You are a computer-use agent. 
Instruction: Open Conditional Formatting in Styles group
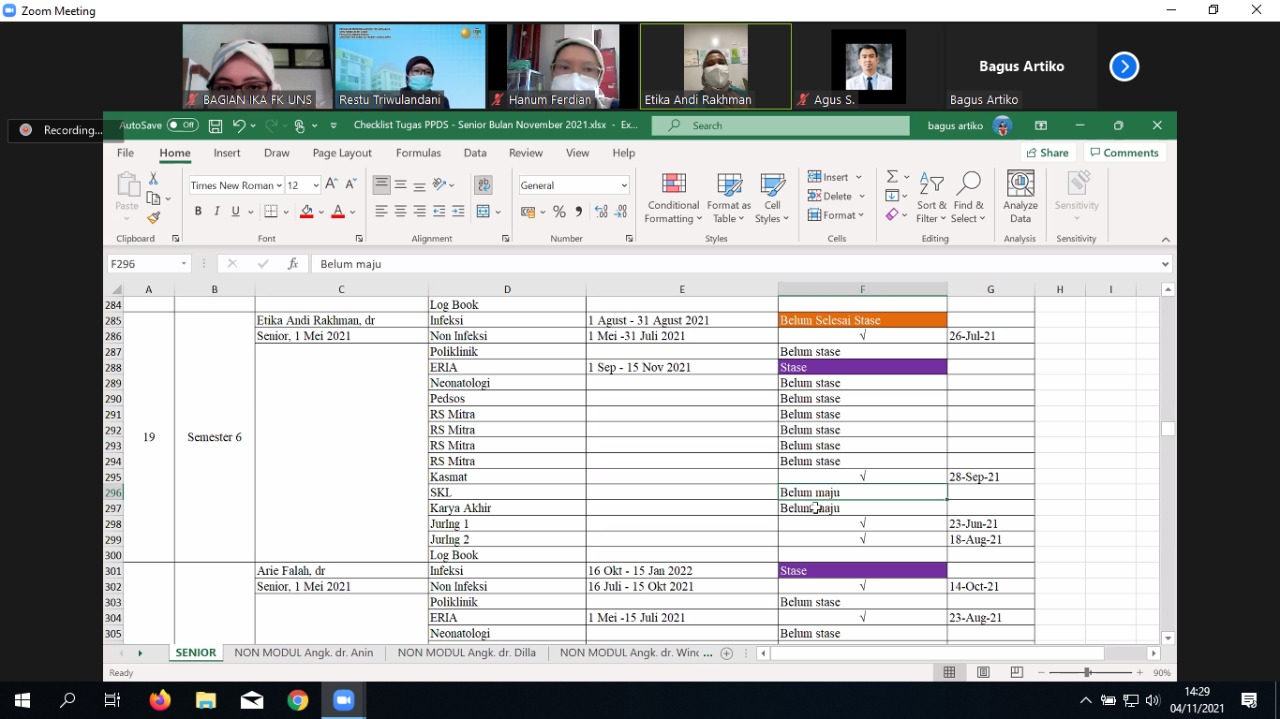673,198
